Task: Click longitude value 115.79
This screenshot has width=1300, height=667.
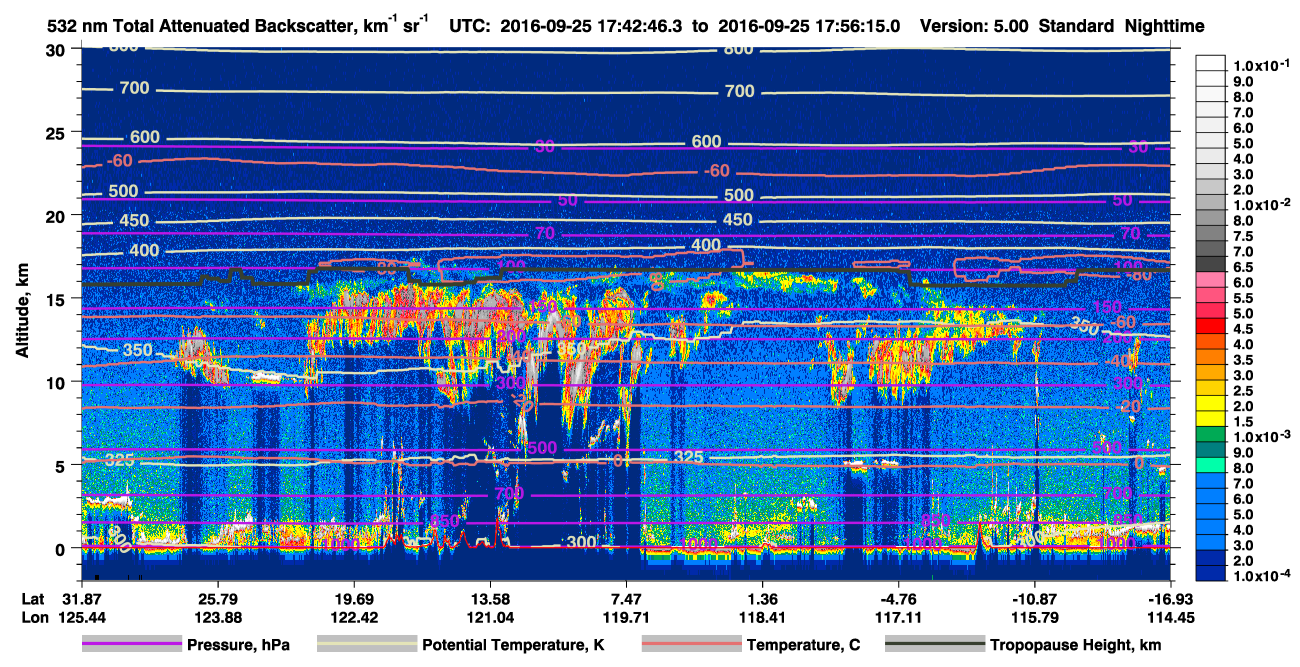Action: [1034, 616]
